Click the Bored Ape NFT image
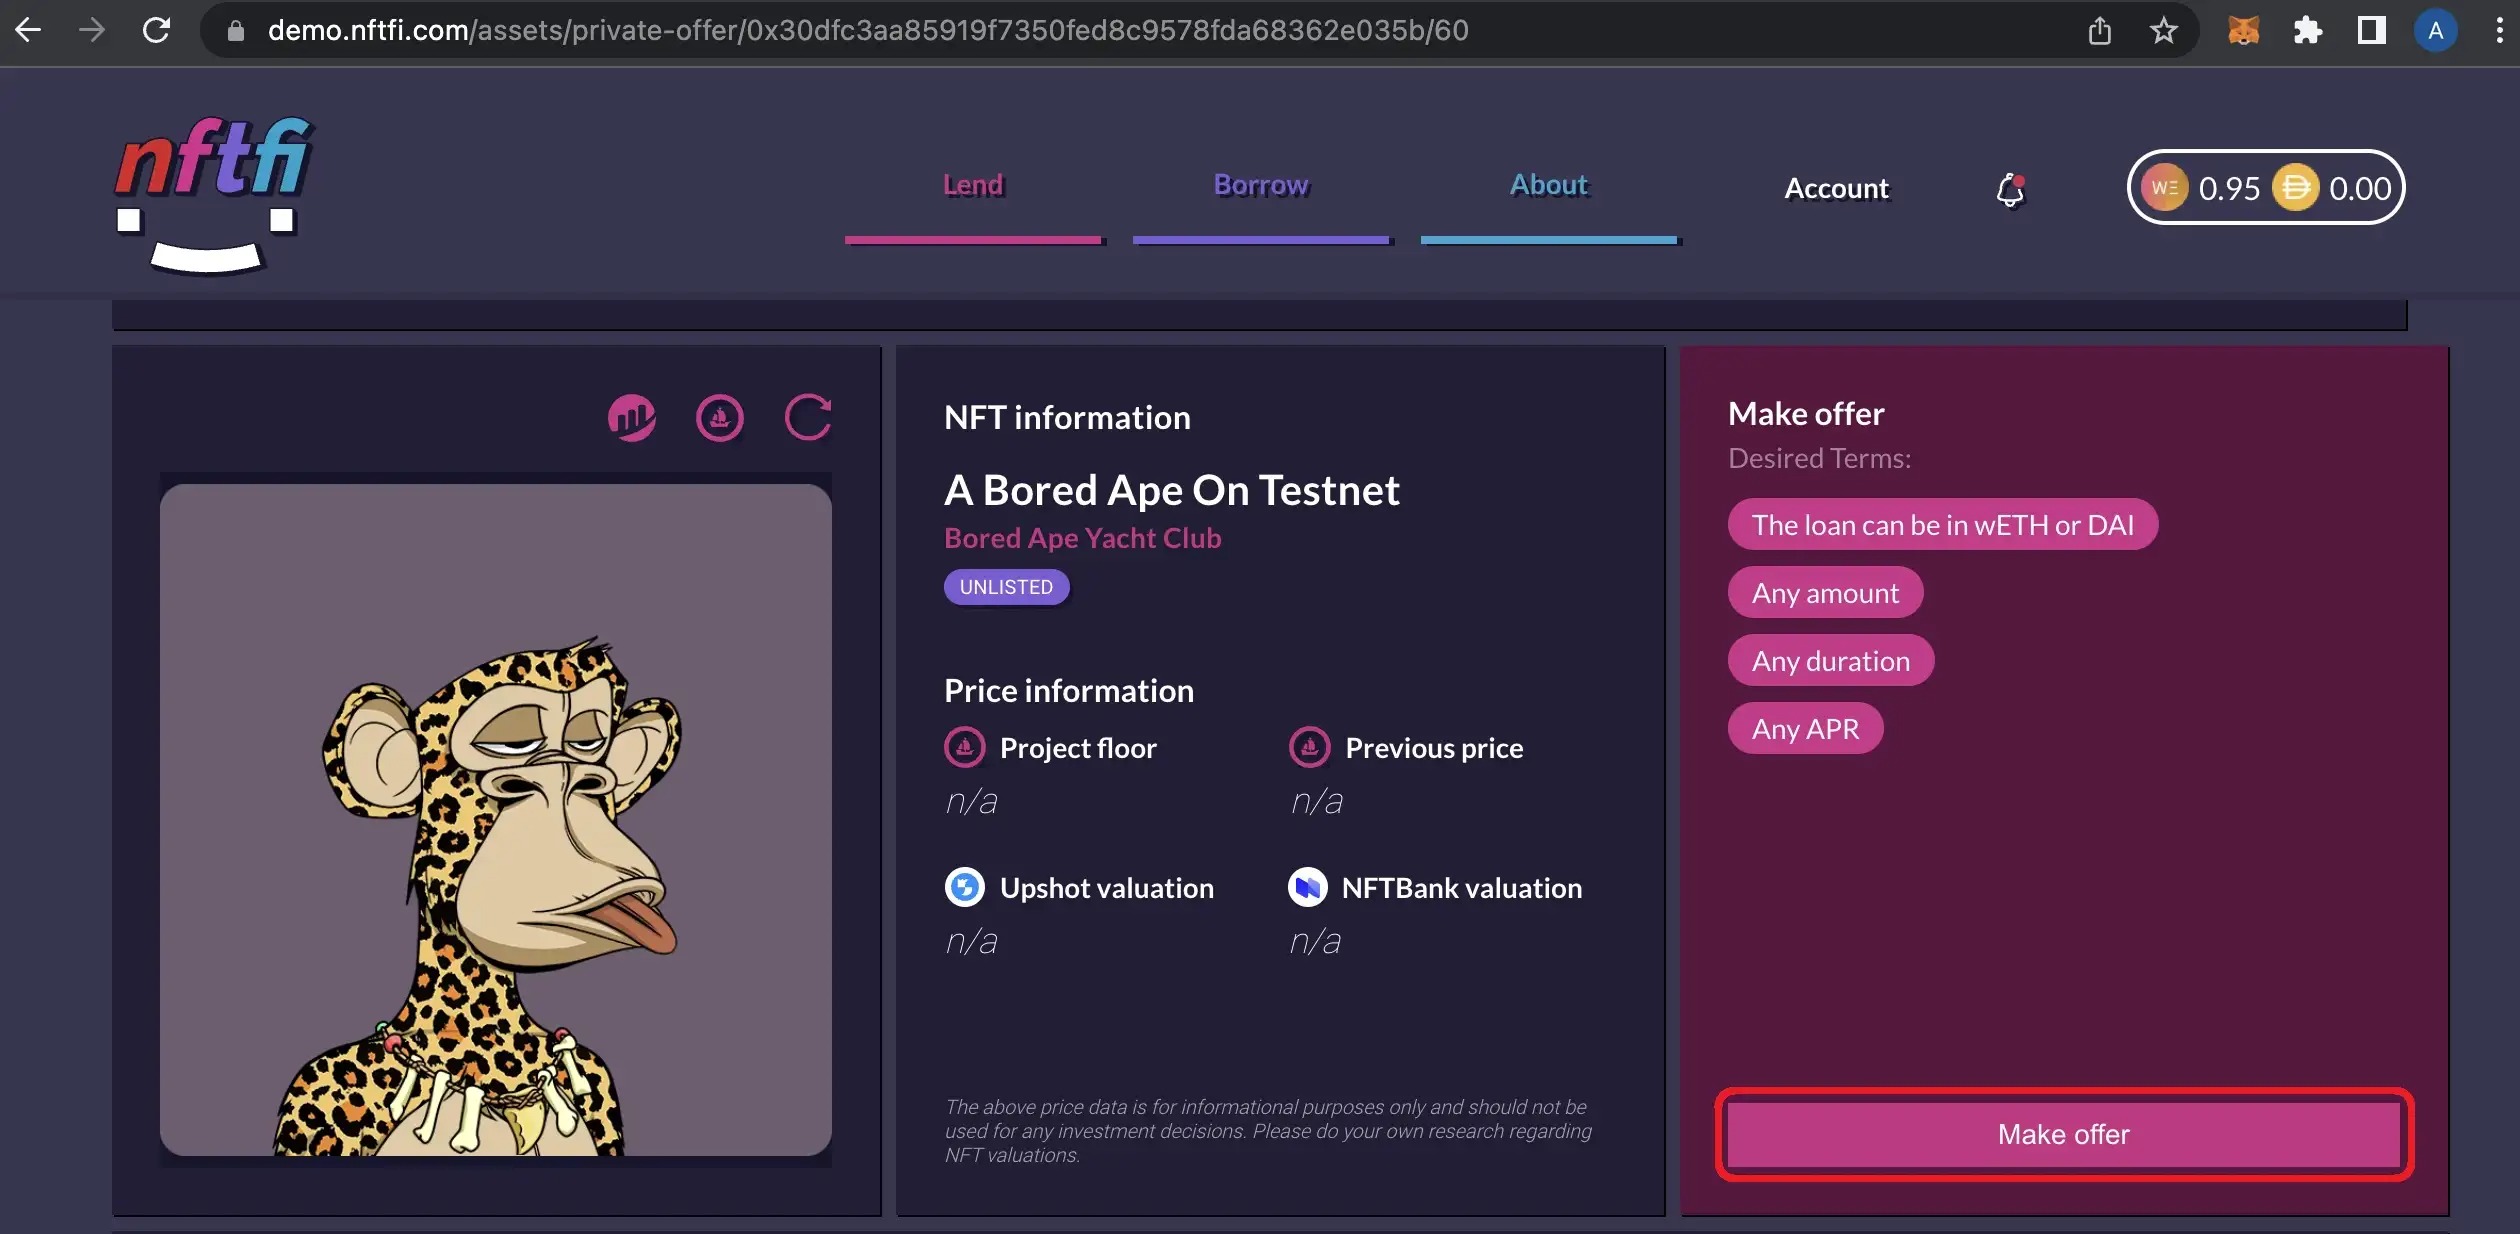This screenshot has height=1234, width=2520. [x=496, y=820]
